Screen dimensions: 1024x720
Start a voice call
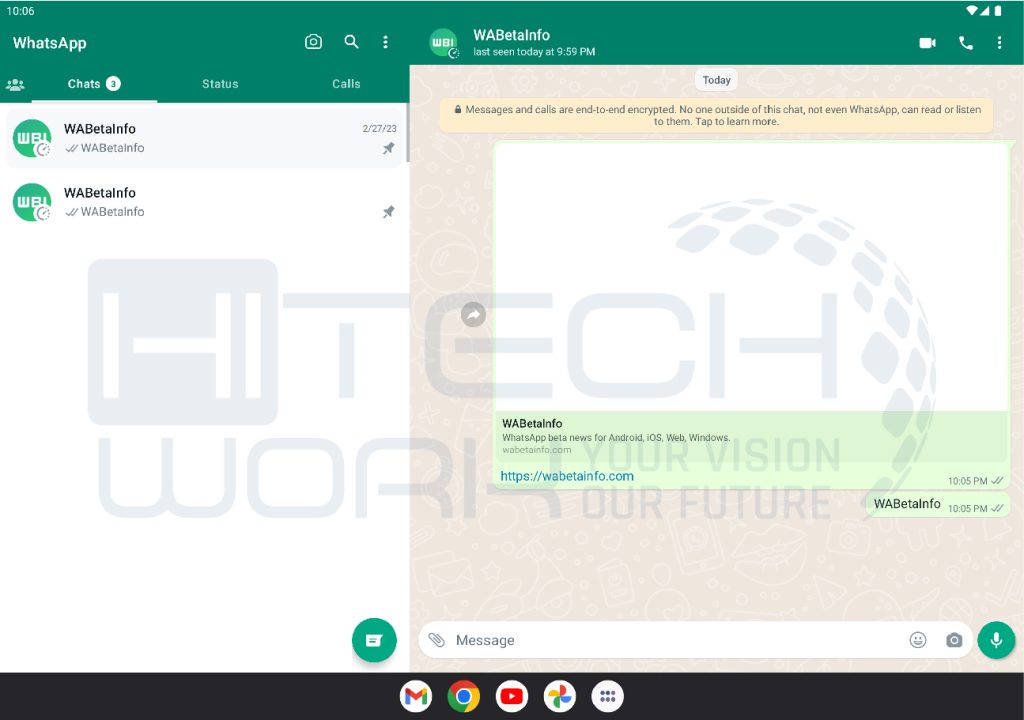pos(965,42)
